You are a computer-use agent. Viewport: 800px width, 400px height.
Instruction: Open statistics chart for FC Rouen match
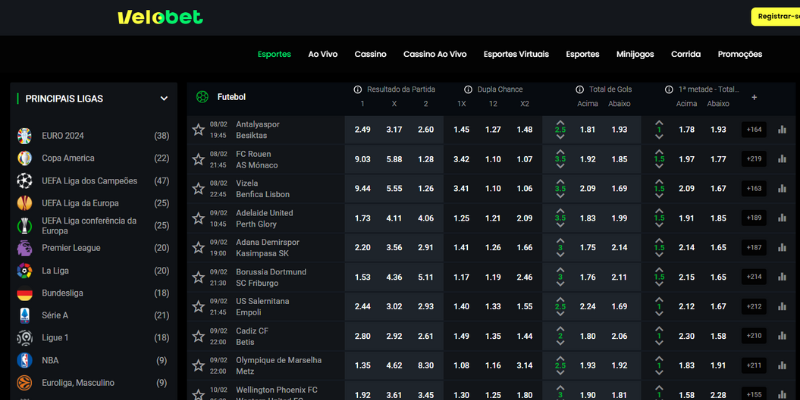click(x=782, y=159)
